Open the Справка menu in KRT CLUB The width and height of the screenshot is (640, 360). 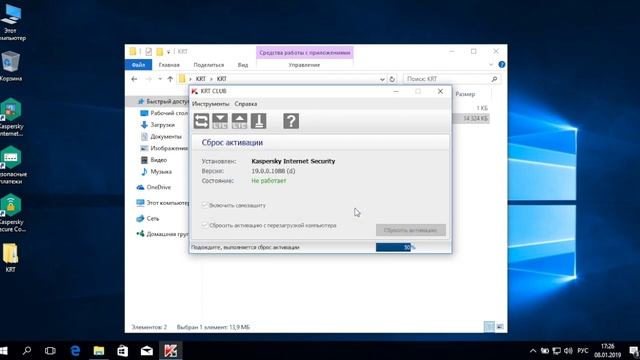[x=246, y=104]
